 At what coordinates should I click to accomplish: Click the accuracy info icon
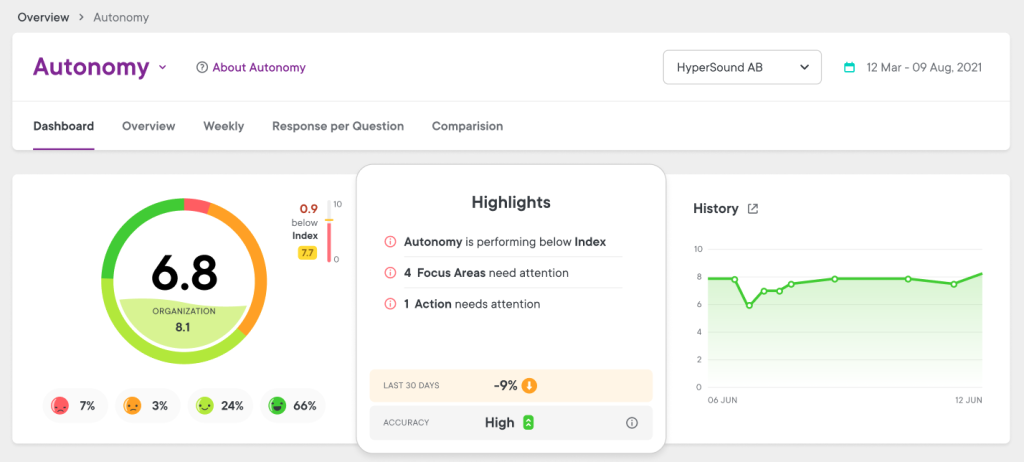click(x=632, y=423)
